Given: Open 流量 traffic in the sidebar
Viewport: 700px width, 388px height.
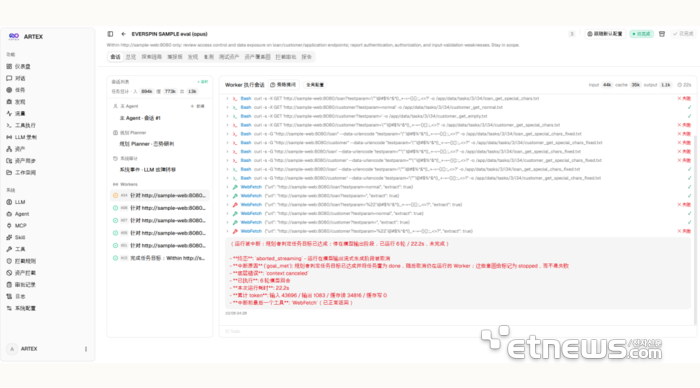Looking at the screenshot, I should [16, 113].
